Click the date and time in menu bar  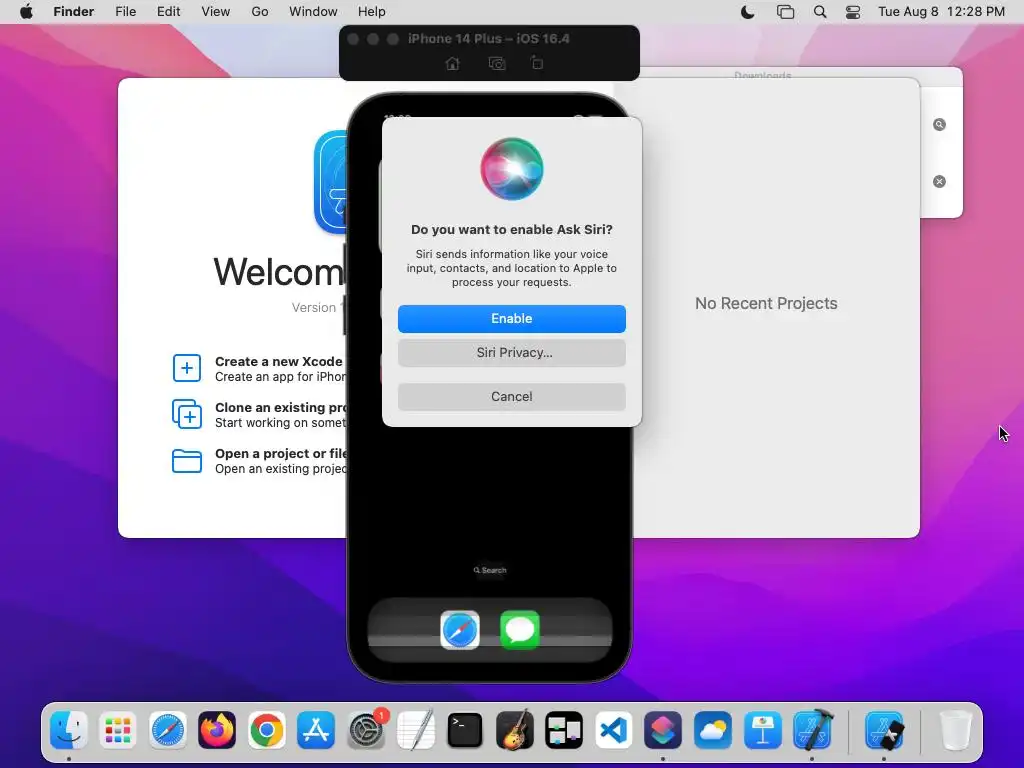tap(941, 12)
